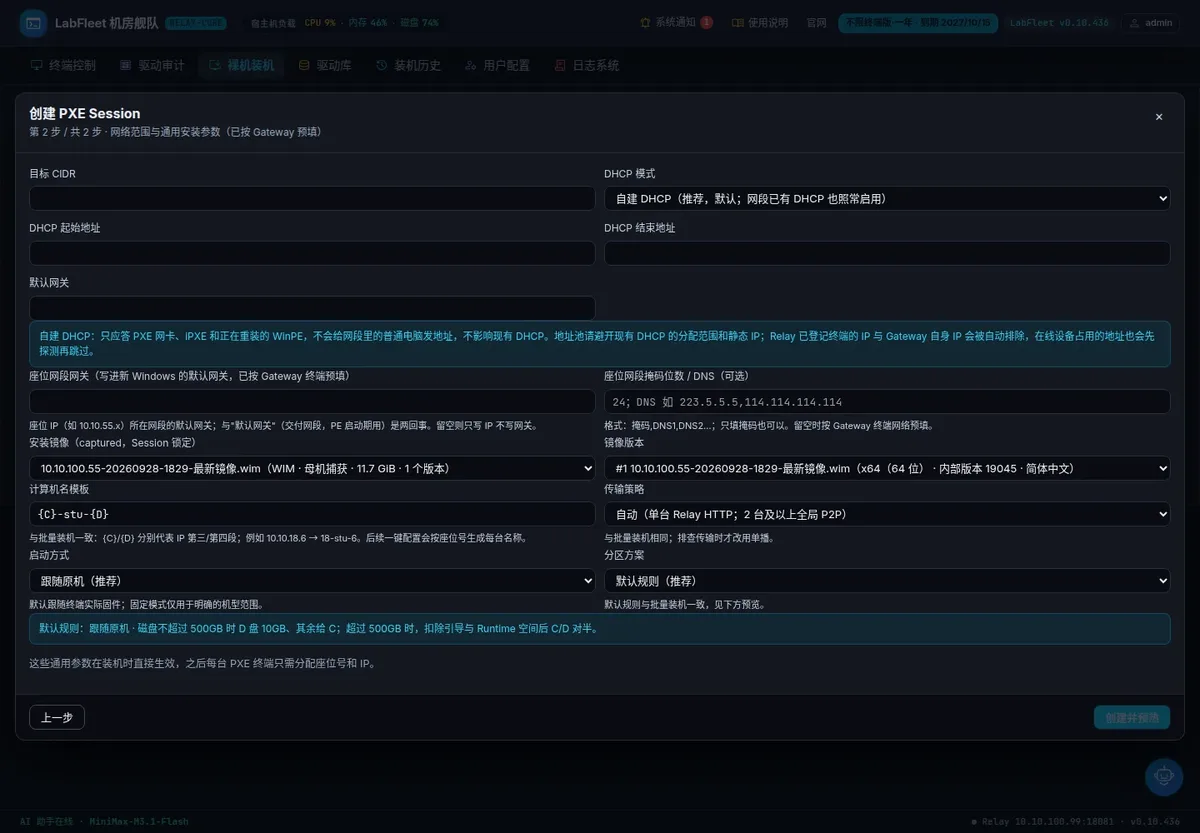Screen dimensions: 1200x833
Task: Open the 分区方案 dropdown
Action: (x=887, y=581)
